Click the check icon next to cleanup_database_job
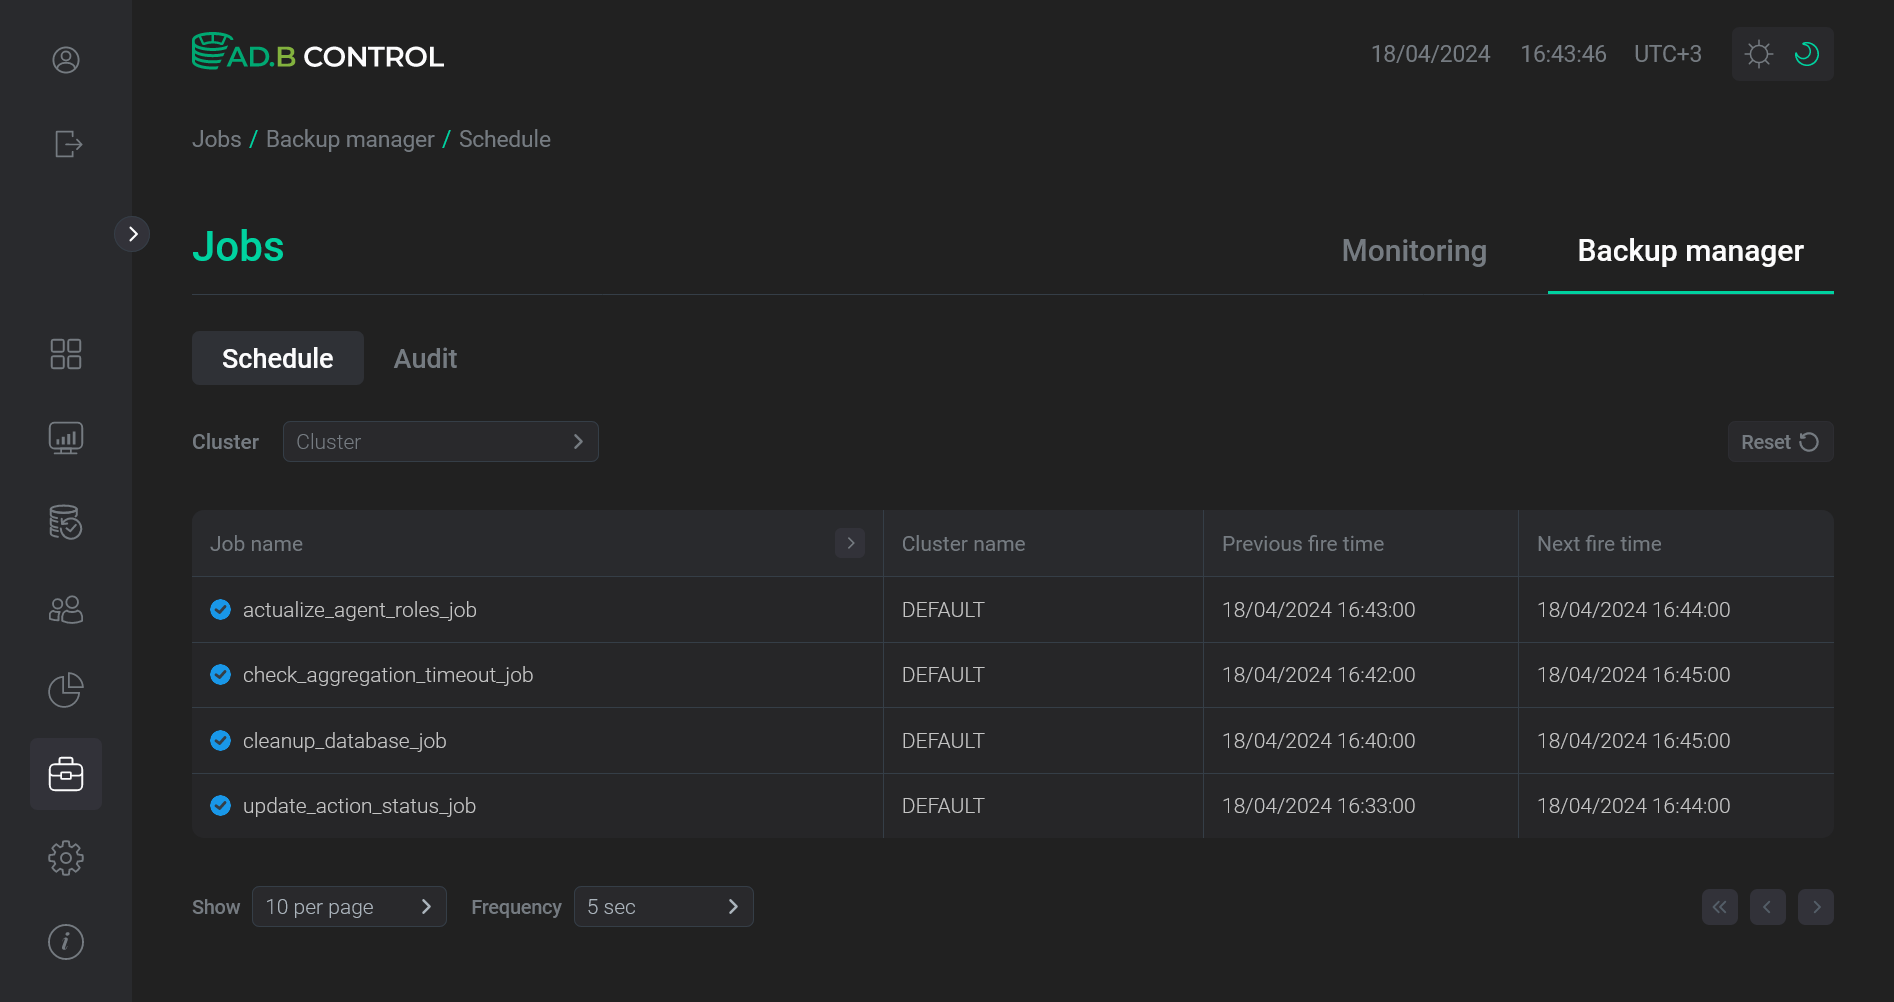The width and height of the screenshot is (1894, 1002). click(x=220, y=740)
